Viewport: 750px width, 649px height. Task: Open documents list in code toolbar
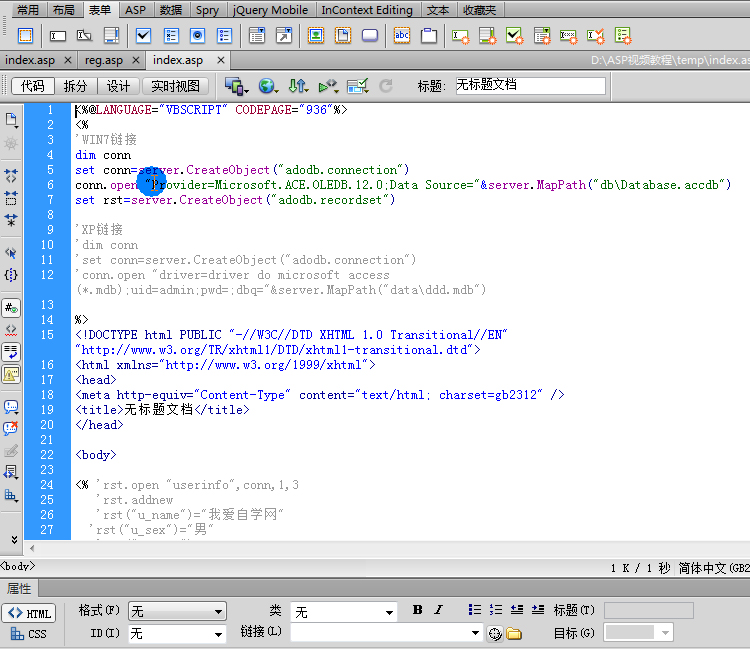click(11, 120)
